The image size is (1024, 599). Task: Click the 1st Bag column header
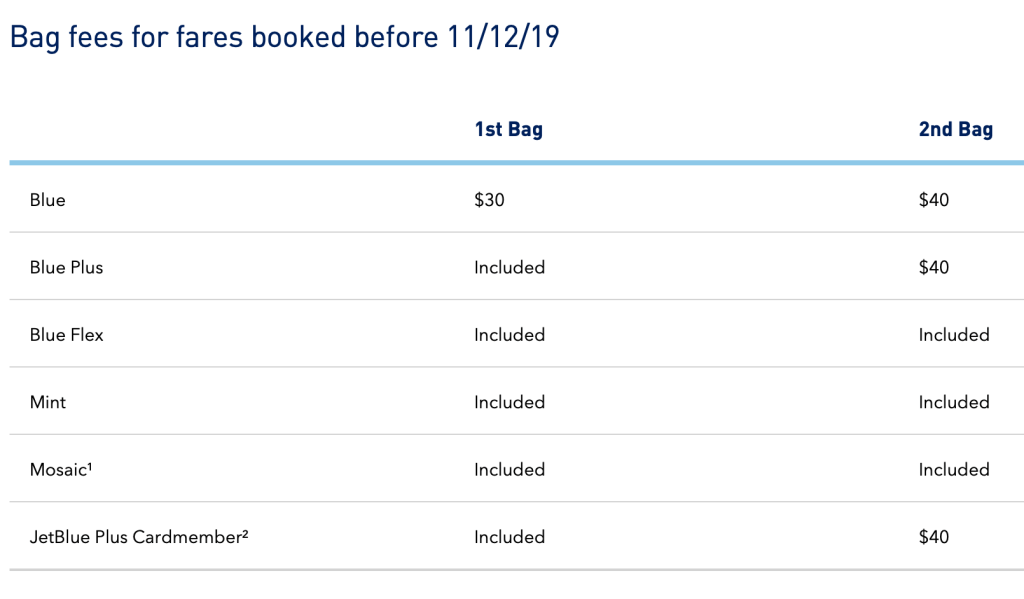tap(508, 130)
